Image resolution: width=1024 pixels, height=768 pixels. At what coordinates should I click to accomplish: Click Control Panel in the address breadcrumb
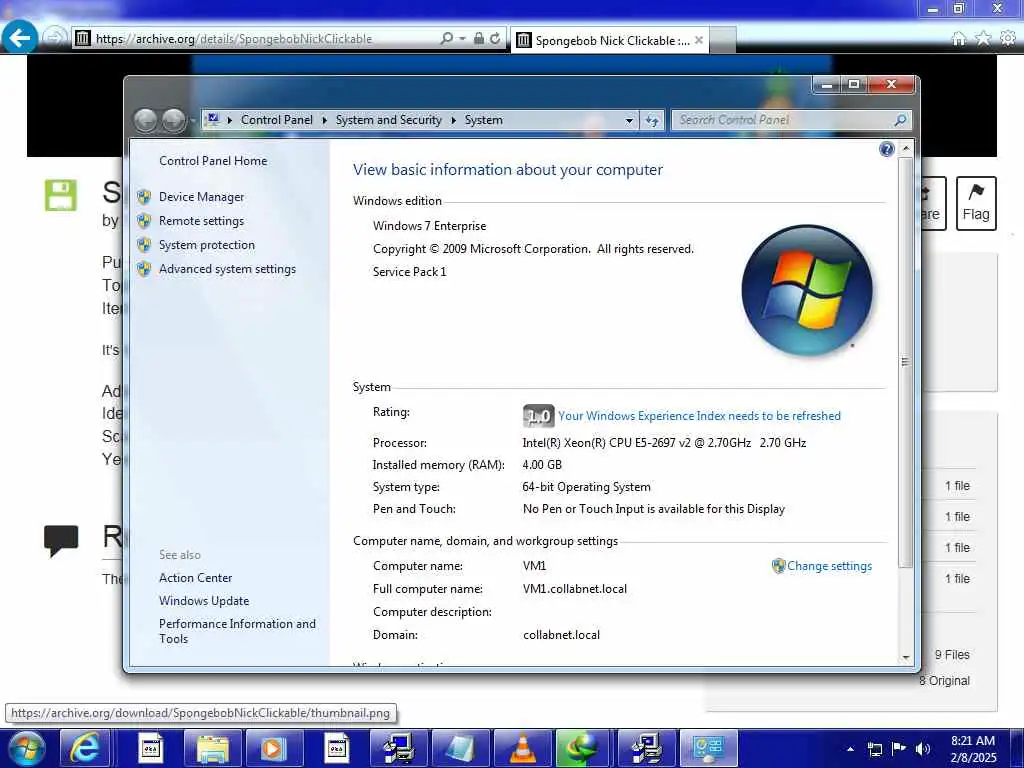coord(277,120)
